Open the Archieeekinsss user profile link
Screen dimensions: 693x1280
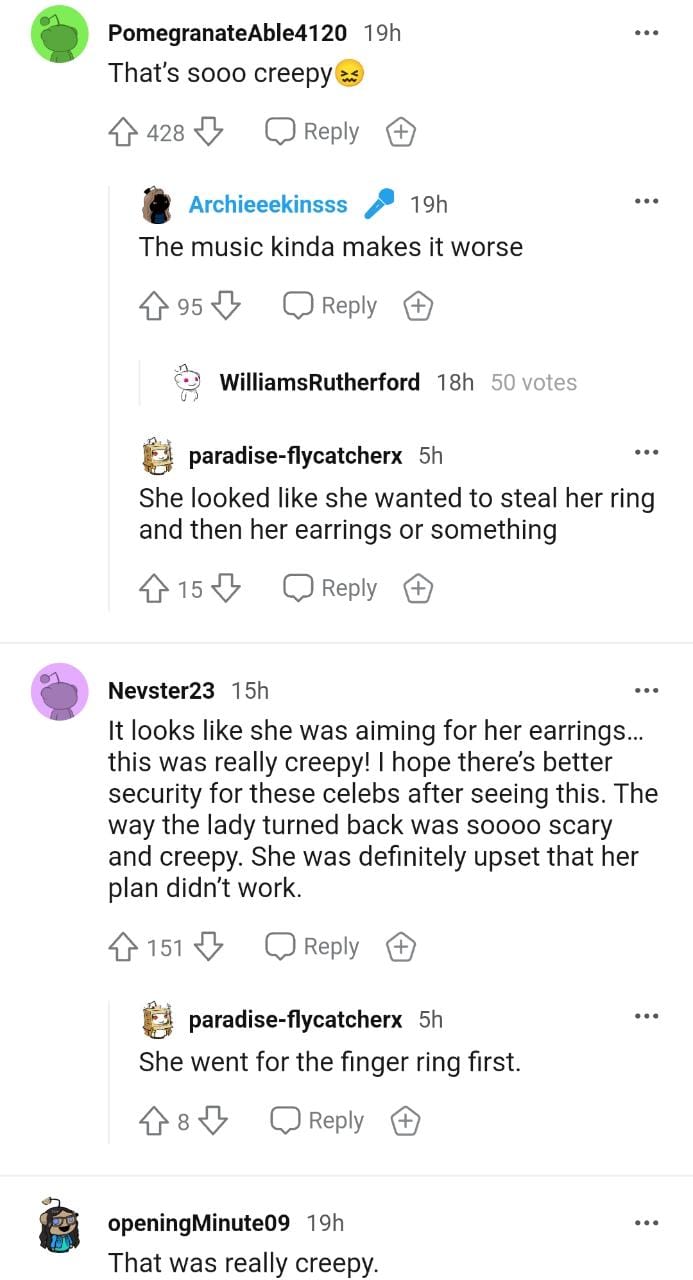point(268,204)
